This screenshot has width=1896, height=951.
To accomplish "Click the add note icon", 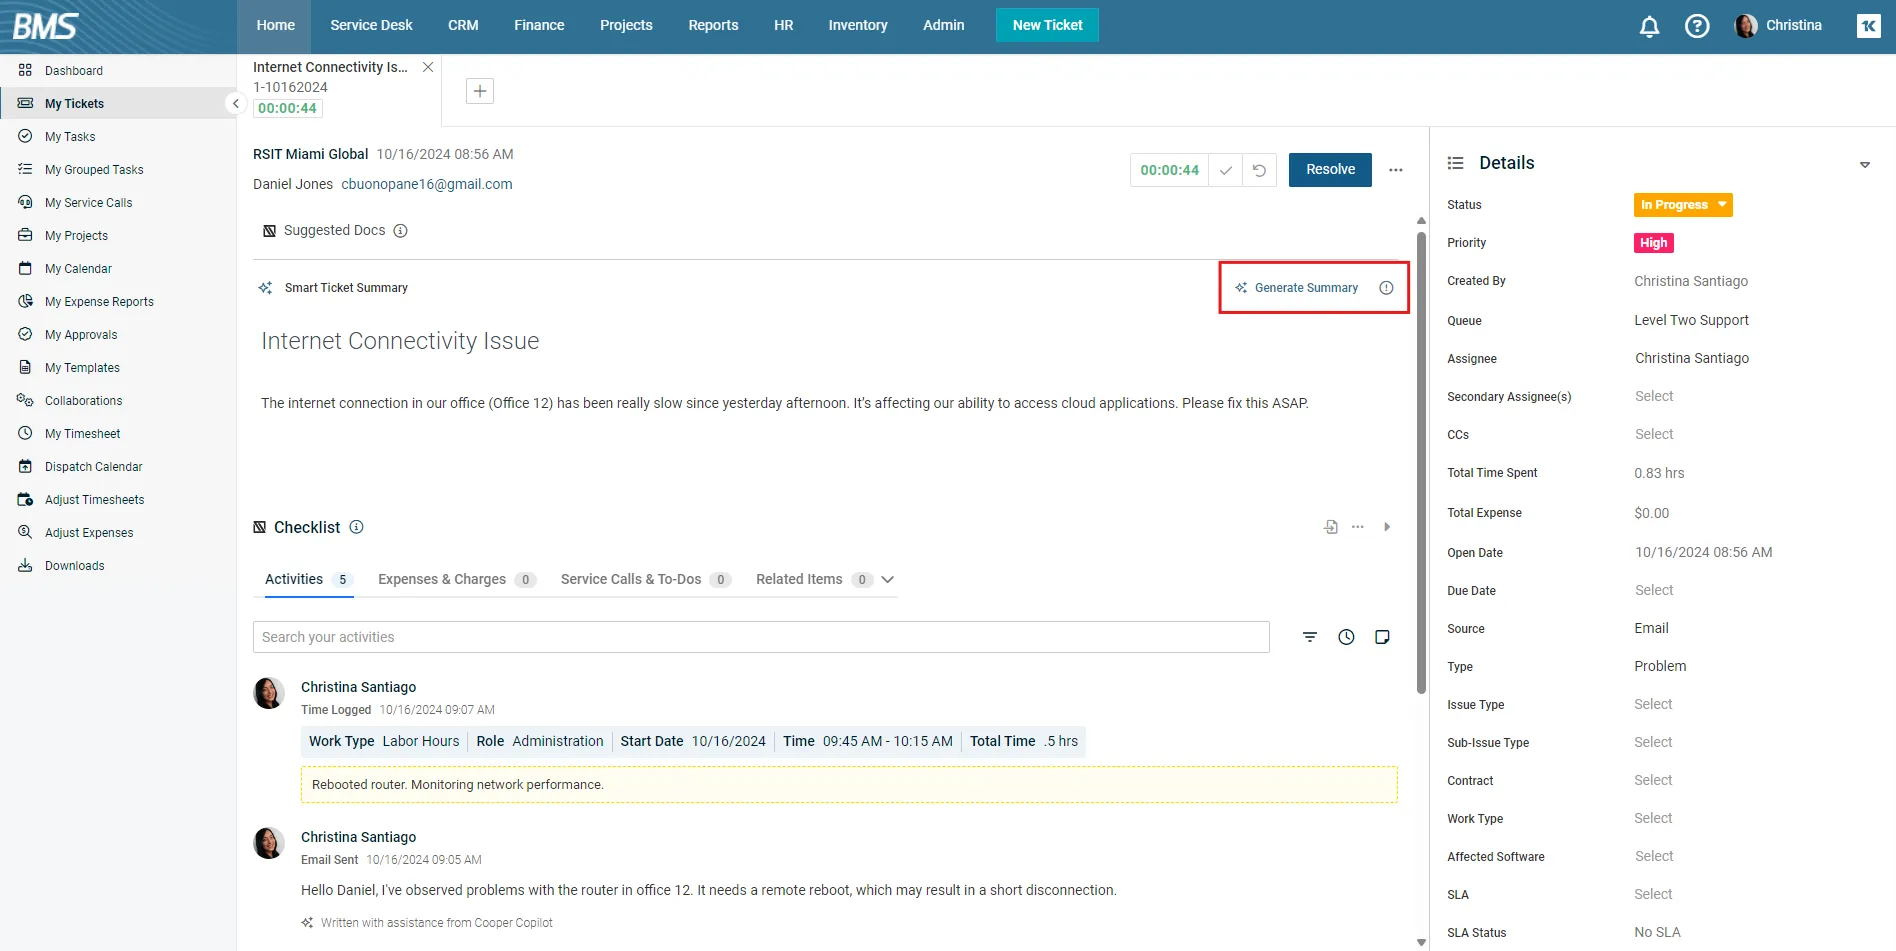I will click(x=1382, y=637).
